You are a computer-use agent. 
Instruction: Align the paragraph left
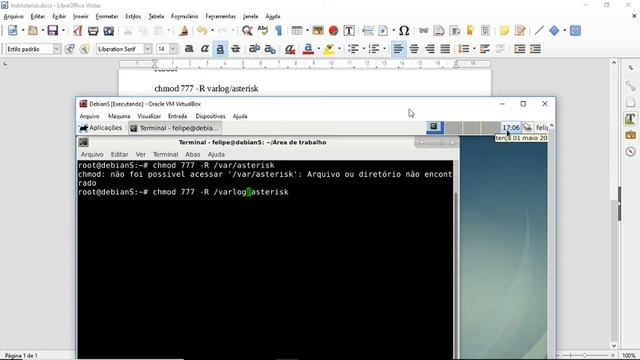[398, 49]
